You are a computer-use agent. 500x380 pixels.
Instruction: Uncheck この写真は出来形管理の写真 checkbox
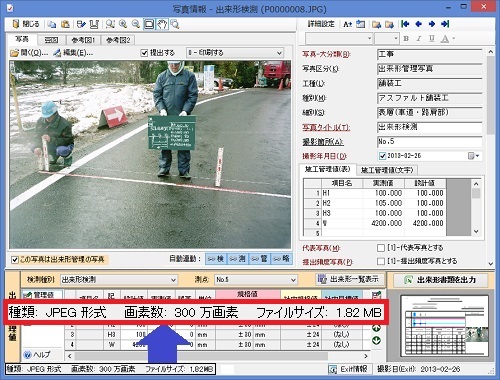click(15, 260)
